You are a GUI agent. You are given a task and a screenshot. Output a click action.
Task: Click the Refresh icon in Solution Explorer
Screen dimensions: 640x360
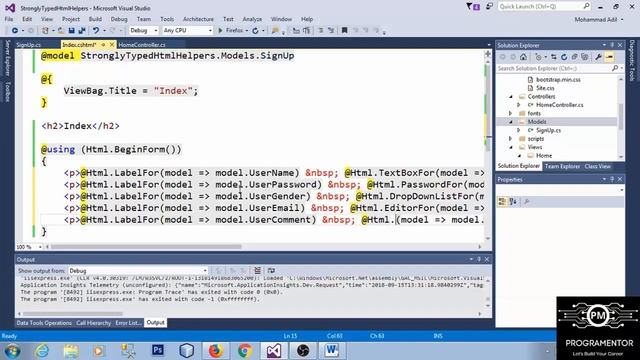coord(564,57)
